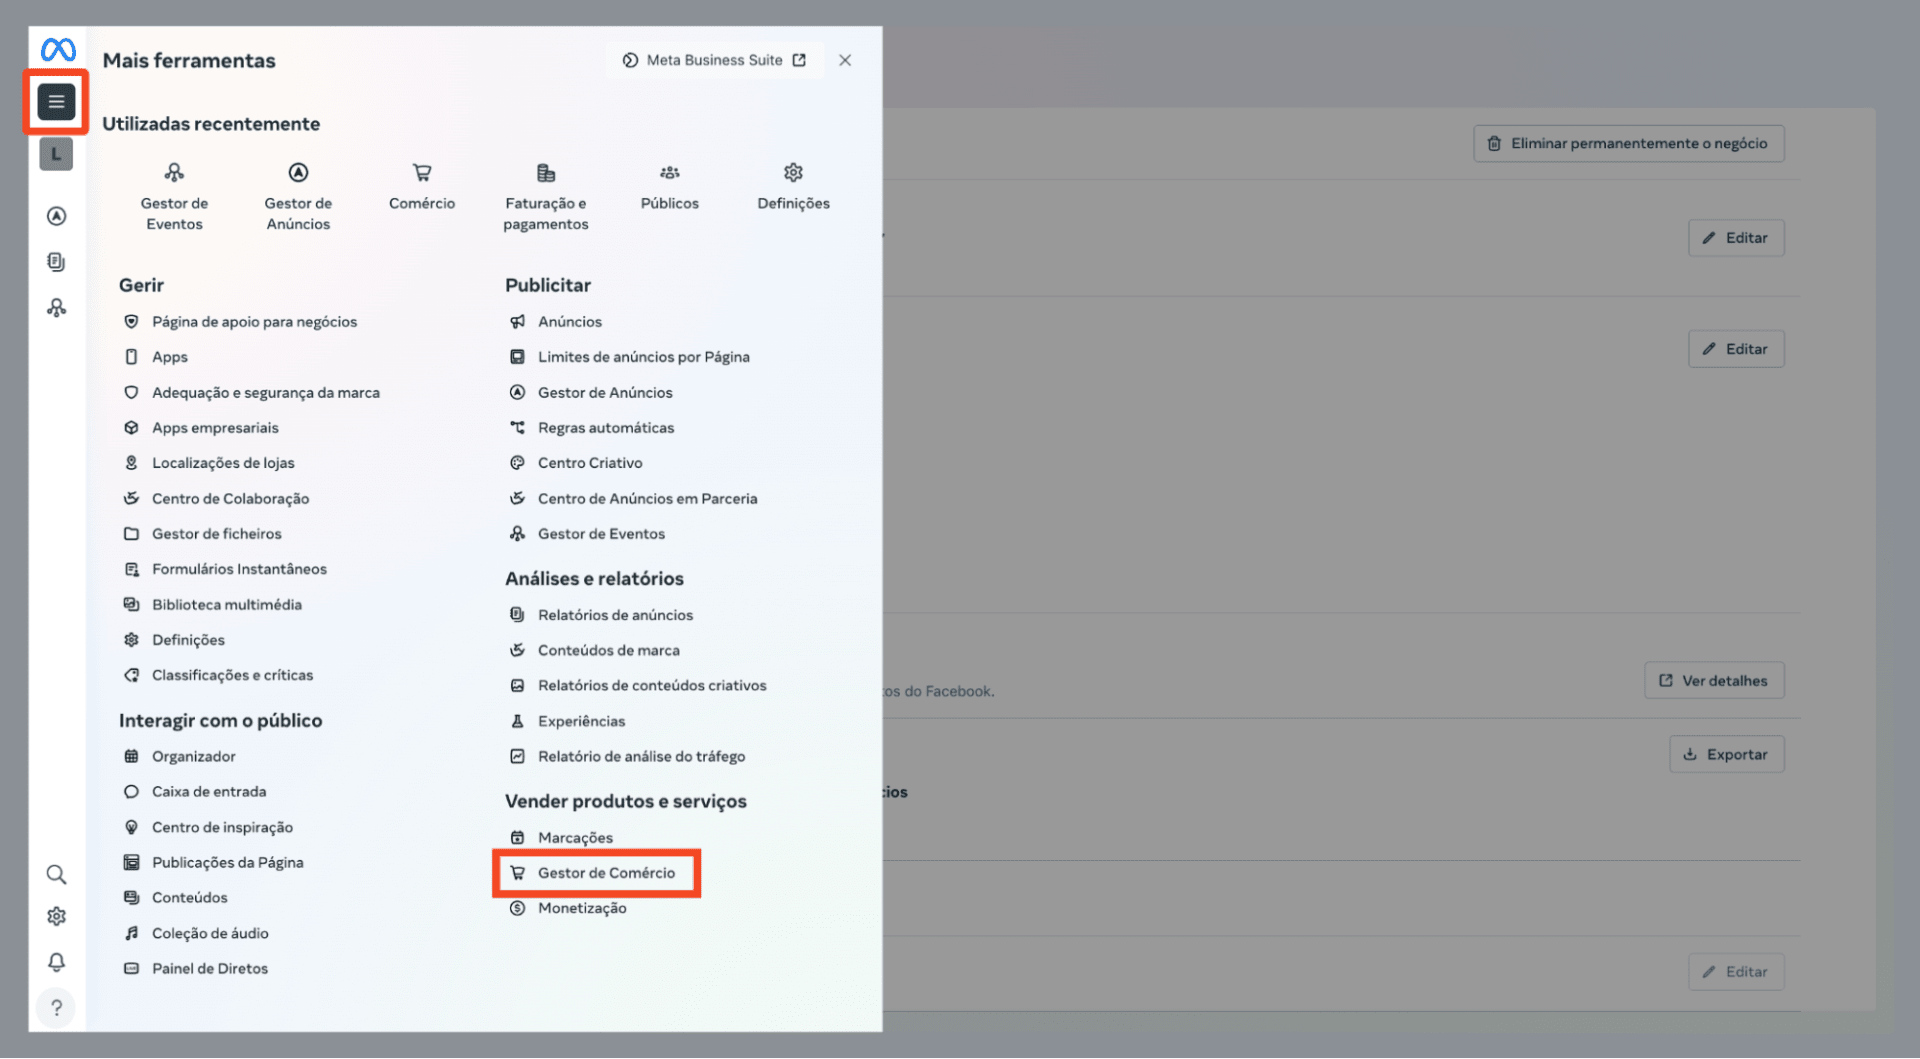
Task: Open notifications bell in left sidebar
Action: point(56,962)
